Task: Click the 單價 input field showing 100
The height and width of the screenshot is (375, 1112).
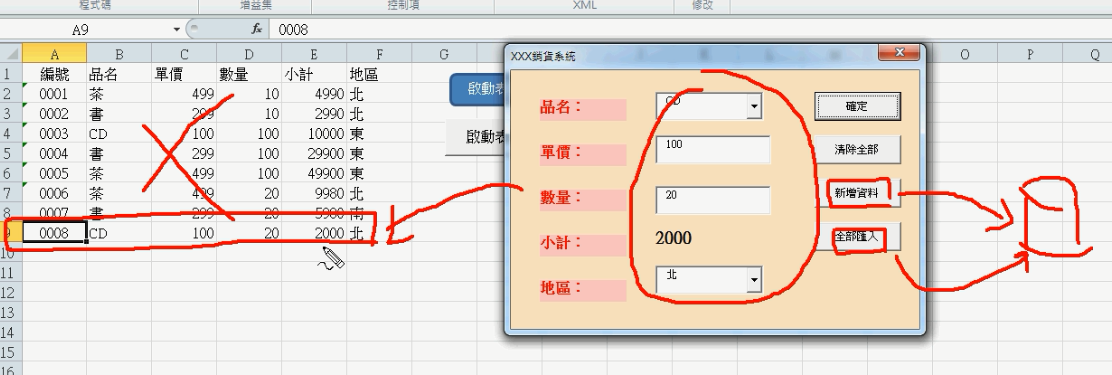Action: point(713,150)
